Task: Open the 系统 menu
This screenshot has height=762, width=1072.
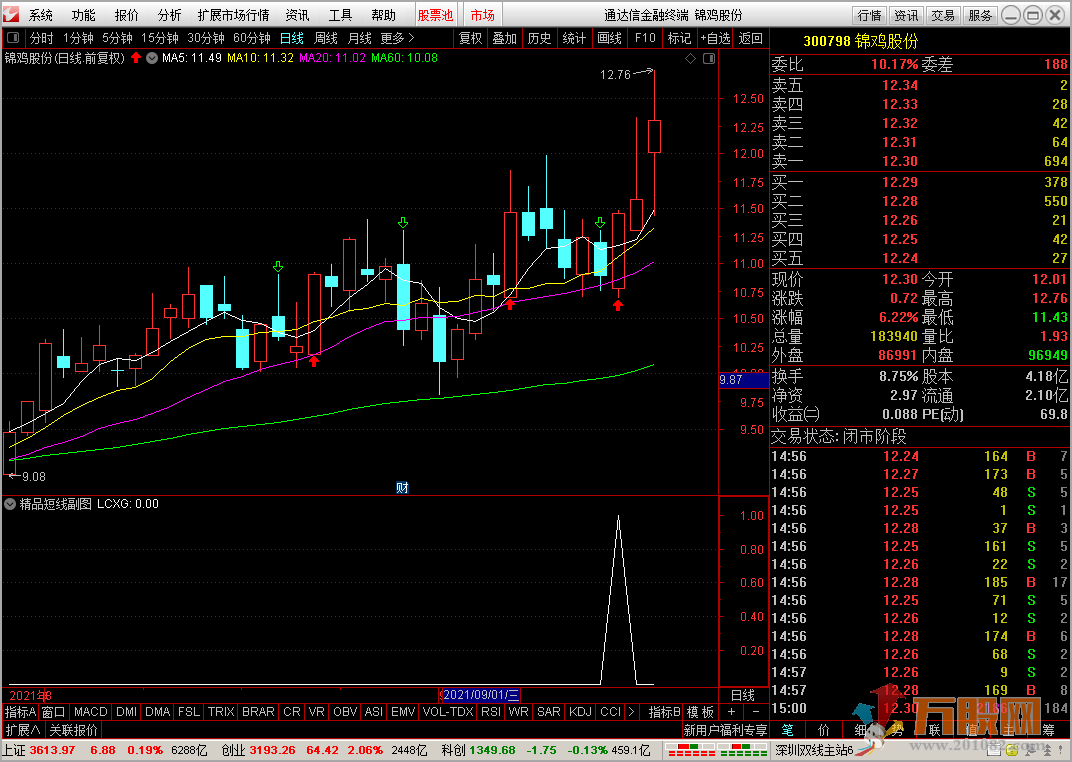Action: pyautogui.click(x=40, y=15)
